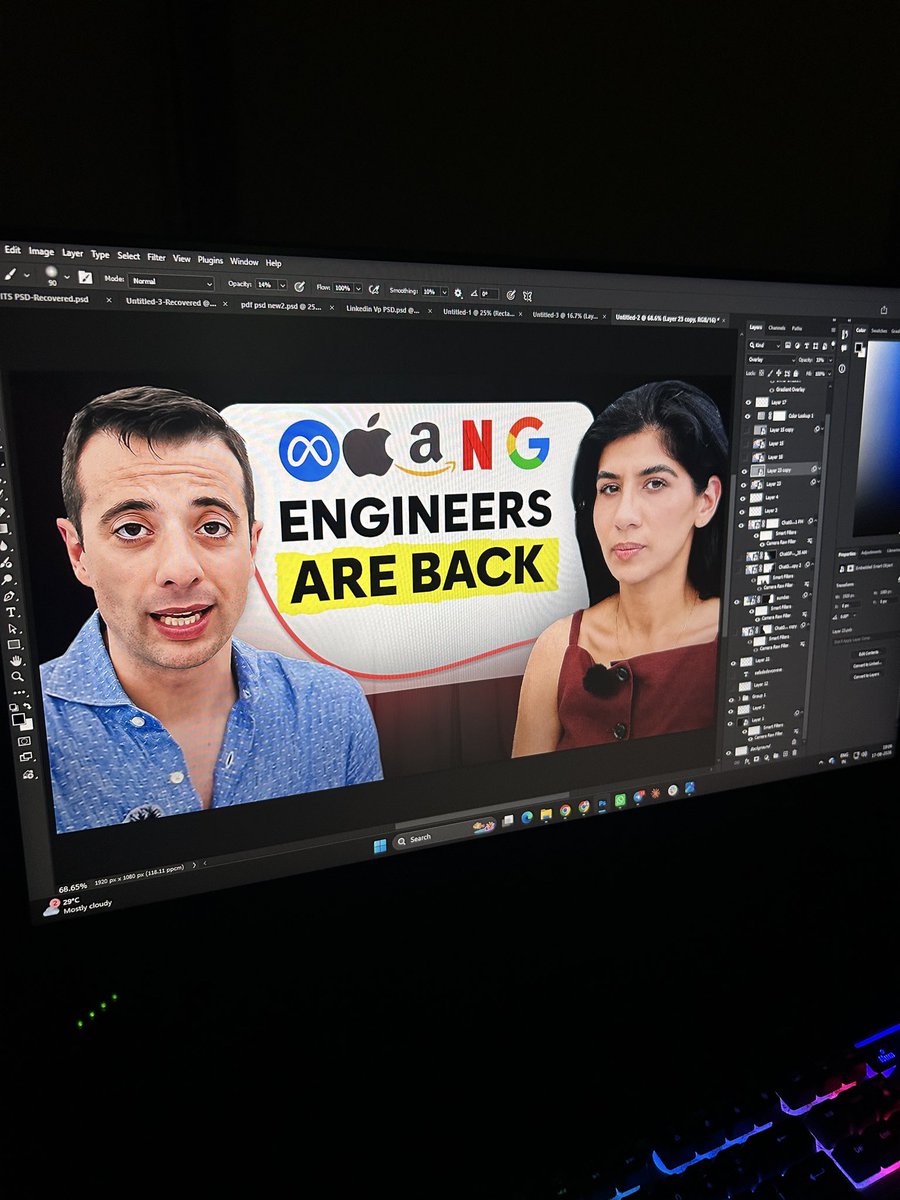Select the Hand tool
The width and height of the screenshot is (900, 1200).
(16, 660)
